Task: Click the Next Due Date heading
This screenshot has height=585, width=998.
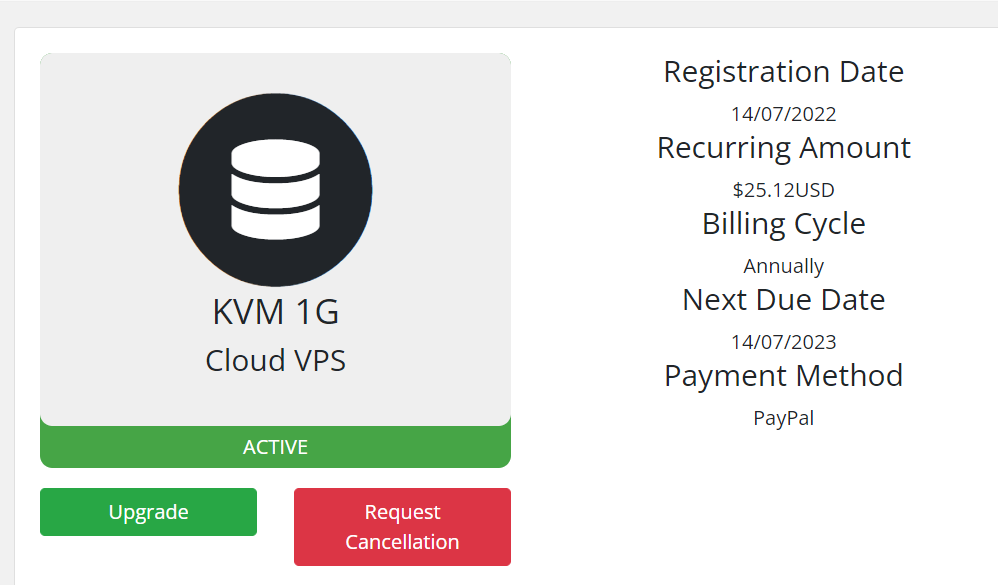Action: pyautogui.click(x=784, y=300)
